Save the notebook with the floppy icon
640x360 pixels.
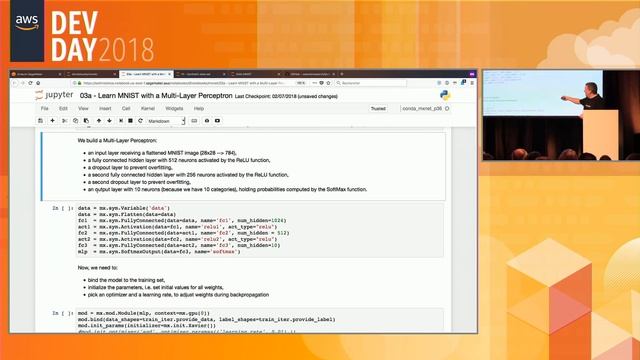point(40,121)
